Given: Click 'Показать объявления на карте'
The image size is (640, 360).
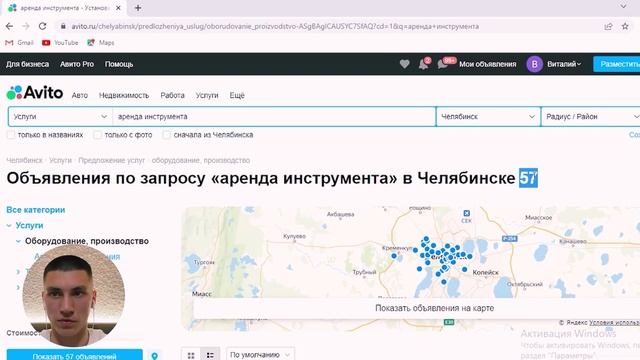Looking at the screenshot, I should tap(434, 308).
